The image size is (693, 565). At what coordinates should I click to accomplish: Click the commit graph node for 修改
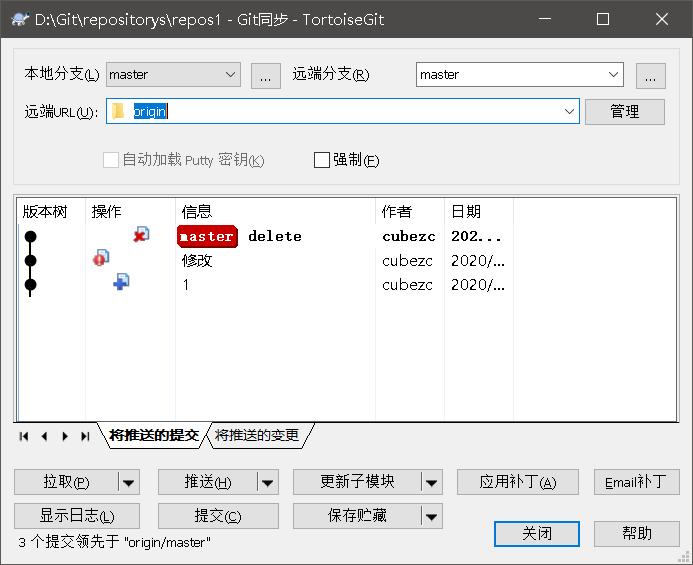30,260
